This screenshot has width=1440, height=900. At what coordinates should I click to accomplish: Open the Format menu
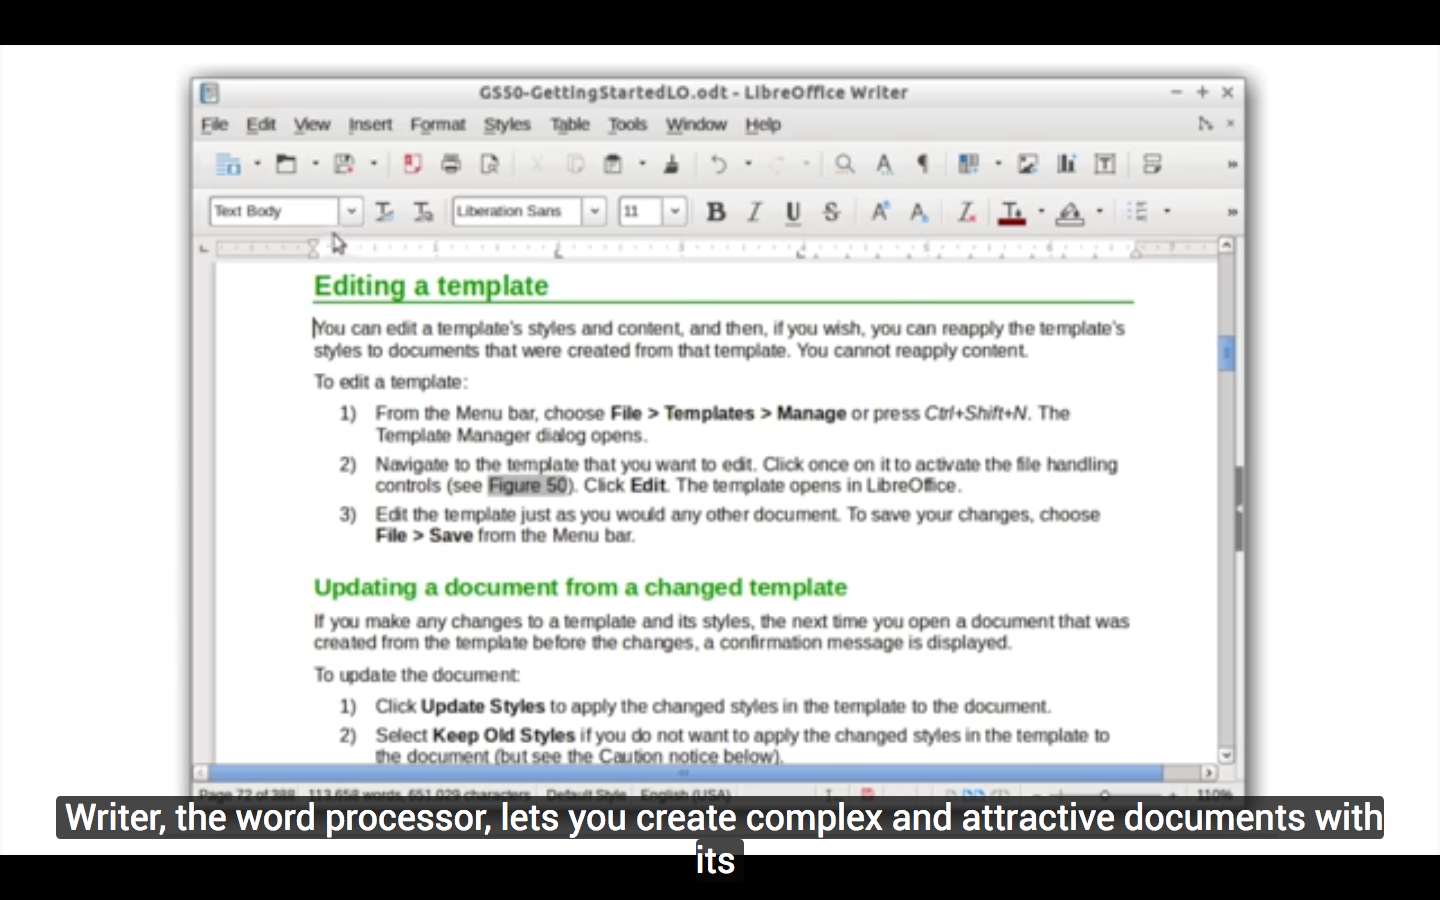[438, 125]
